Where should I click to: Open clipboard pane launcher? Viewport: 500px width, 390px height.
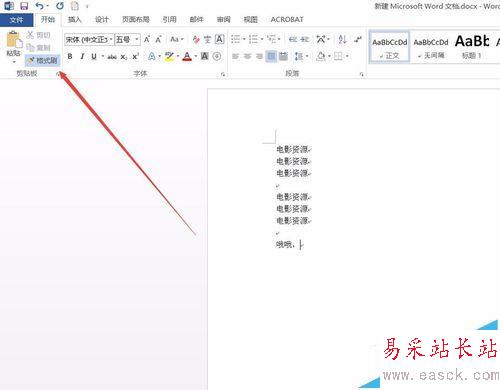coord(58,74)
